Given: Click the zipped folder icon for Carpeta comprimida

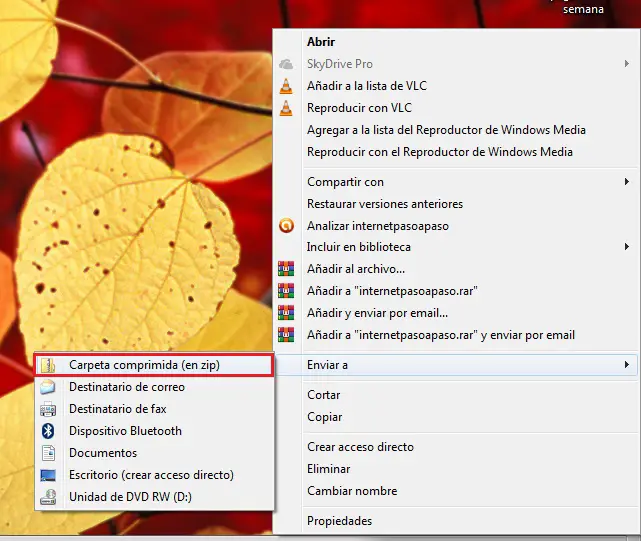Looking at the screenshot, I should pos(48,365).
